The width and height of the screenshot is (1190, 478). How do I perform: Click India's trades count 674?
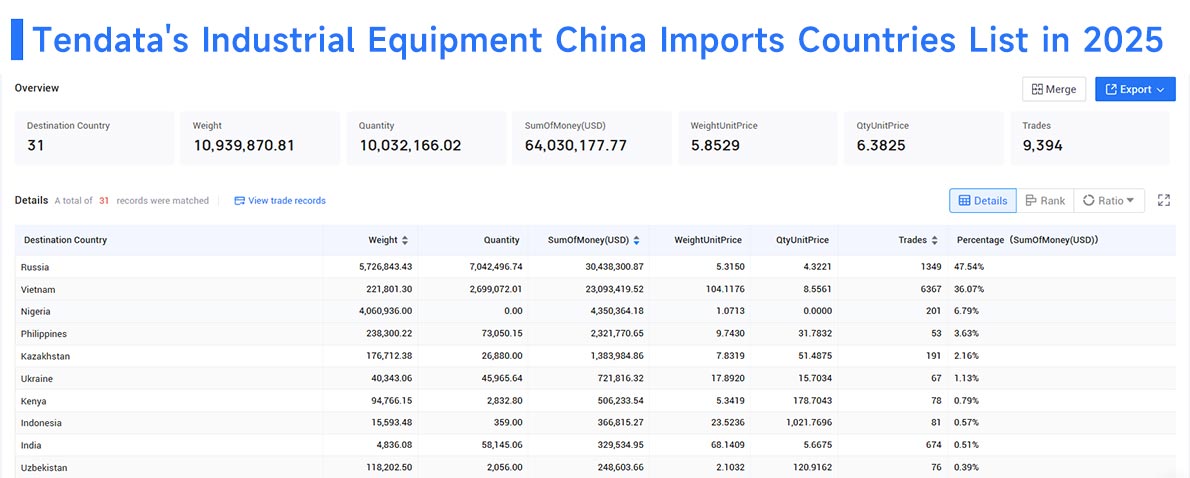pyautogui.click(x=933, y=445)
